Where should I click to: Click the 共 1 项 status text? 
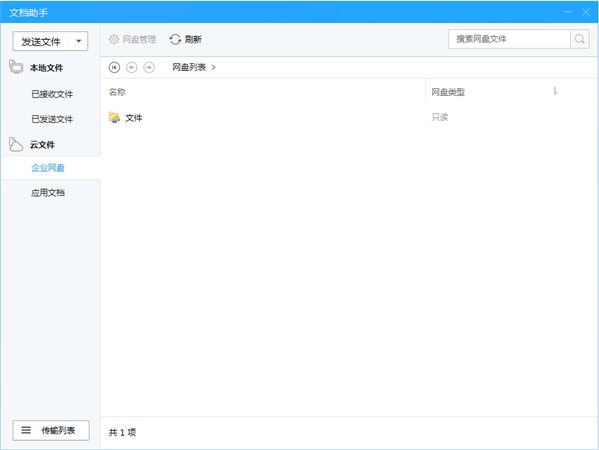122,432
